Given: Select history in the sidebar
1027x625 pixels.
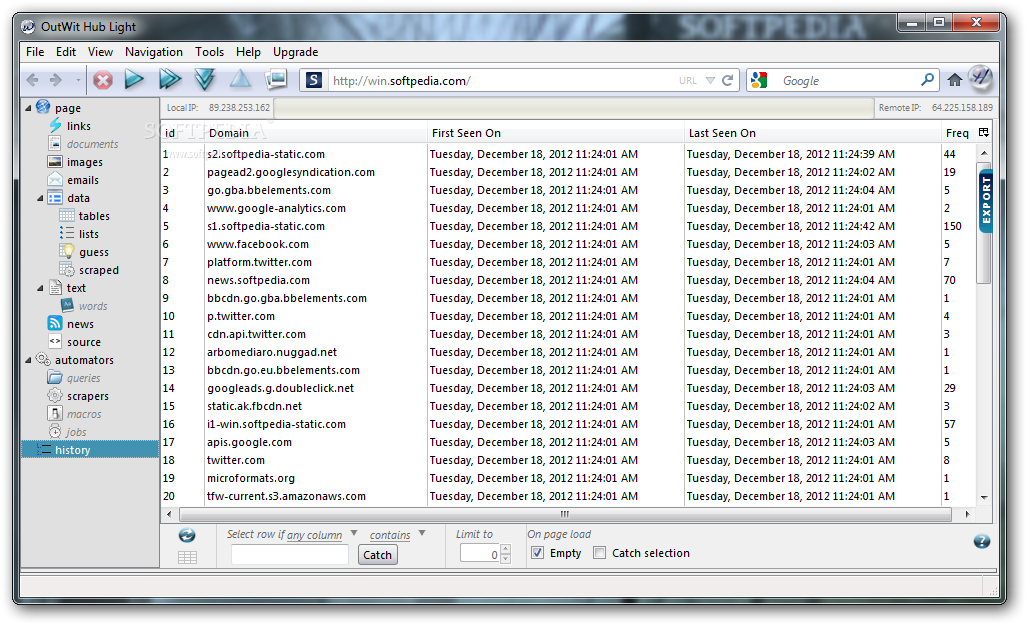Looking at the screenshot, I should click(x=90, y=449).
